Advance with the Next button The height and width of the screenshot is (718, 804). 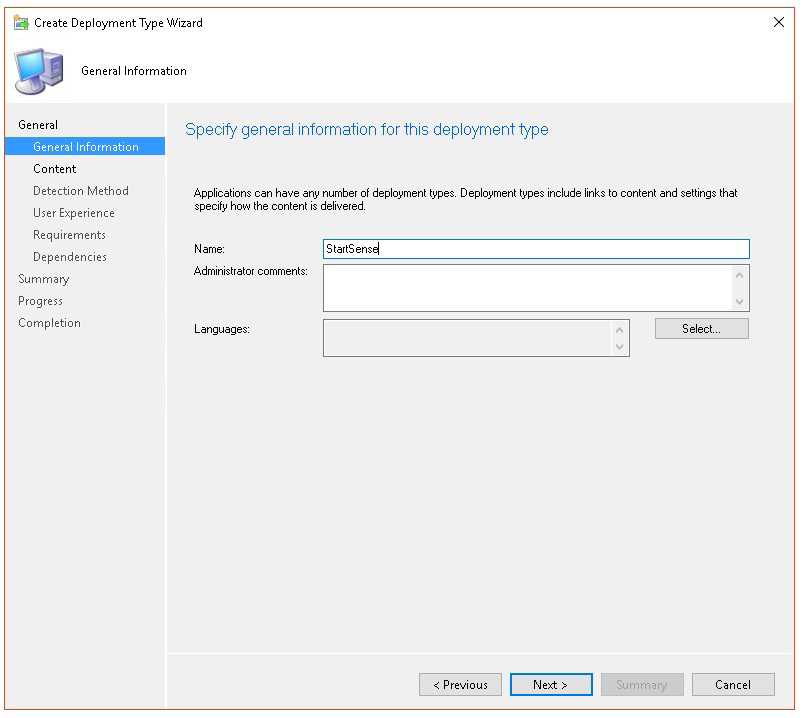551,685
